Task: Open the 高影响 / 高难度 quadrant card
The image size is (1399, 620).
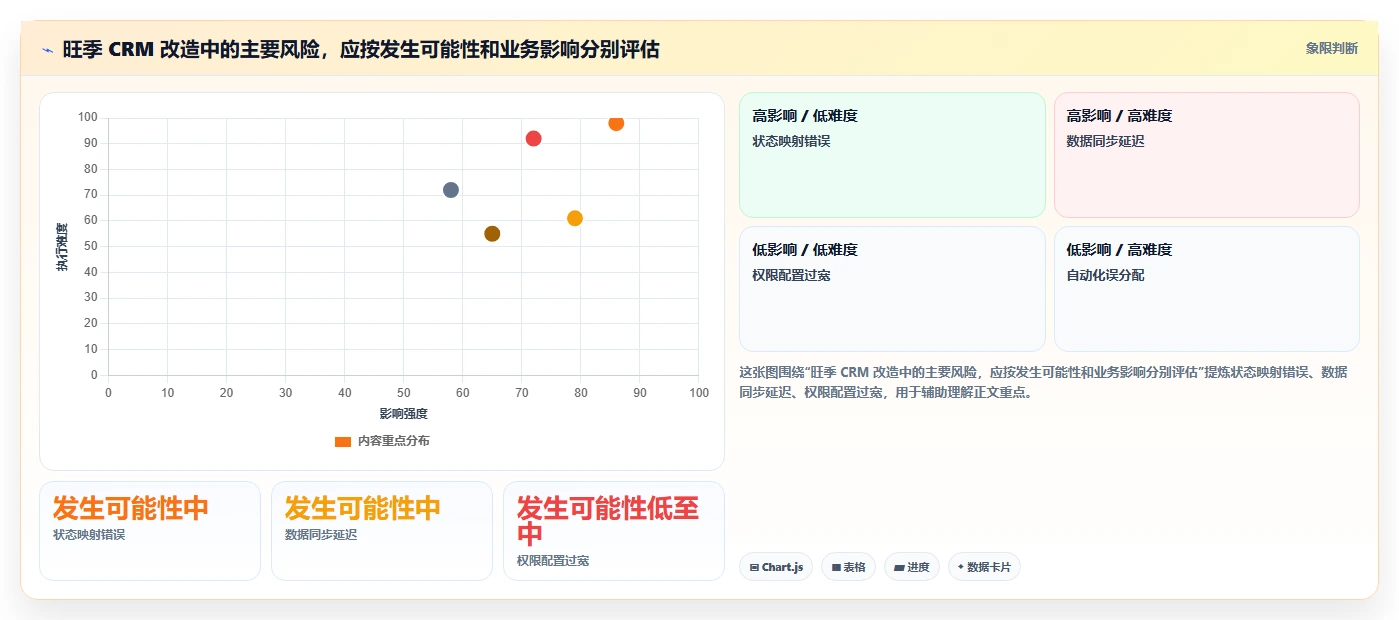Action: click(1206, 155)
